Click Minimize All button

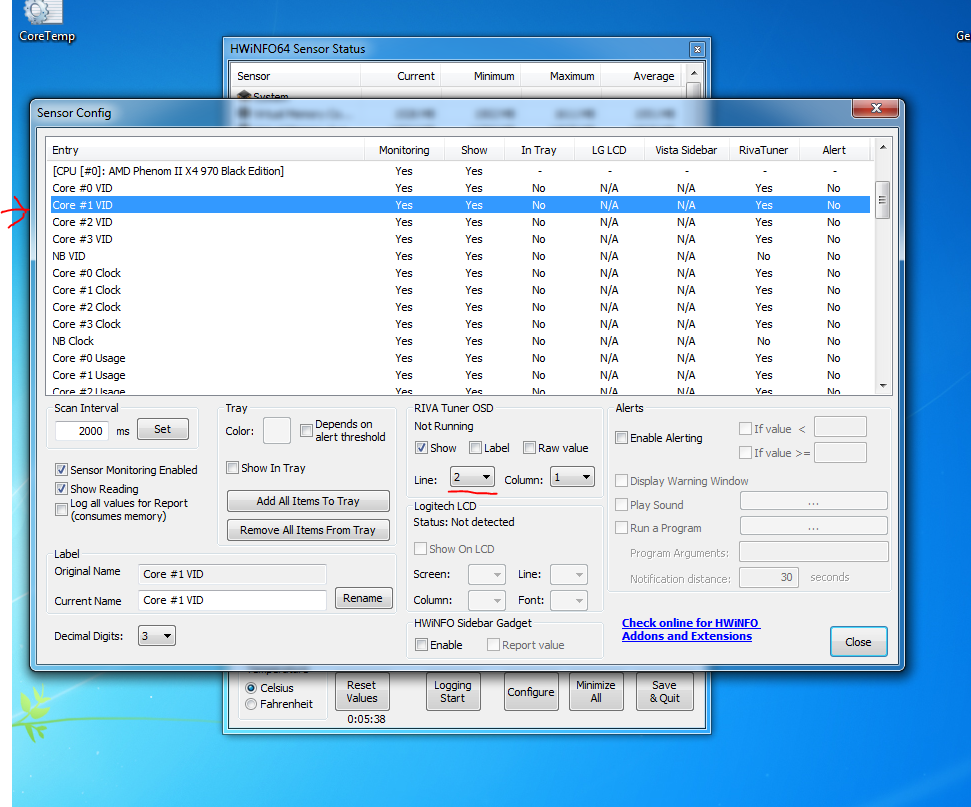click(x=596, y=692)
